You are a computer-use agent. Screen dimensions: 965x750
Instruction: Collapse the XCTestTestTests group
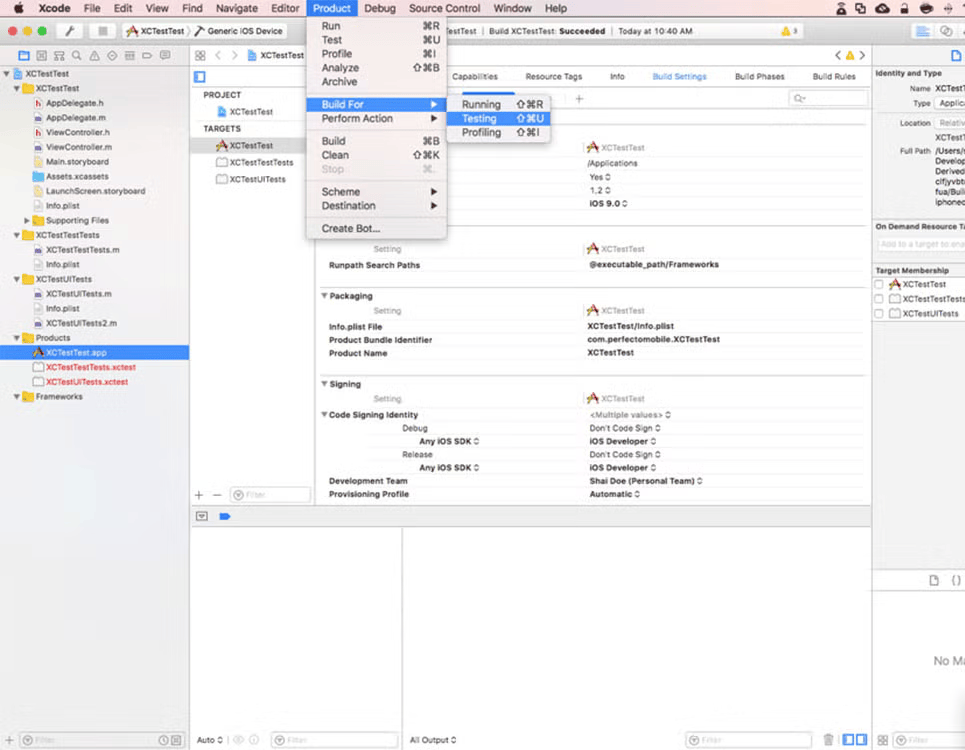pyautogui.click(x=17, y=235)
